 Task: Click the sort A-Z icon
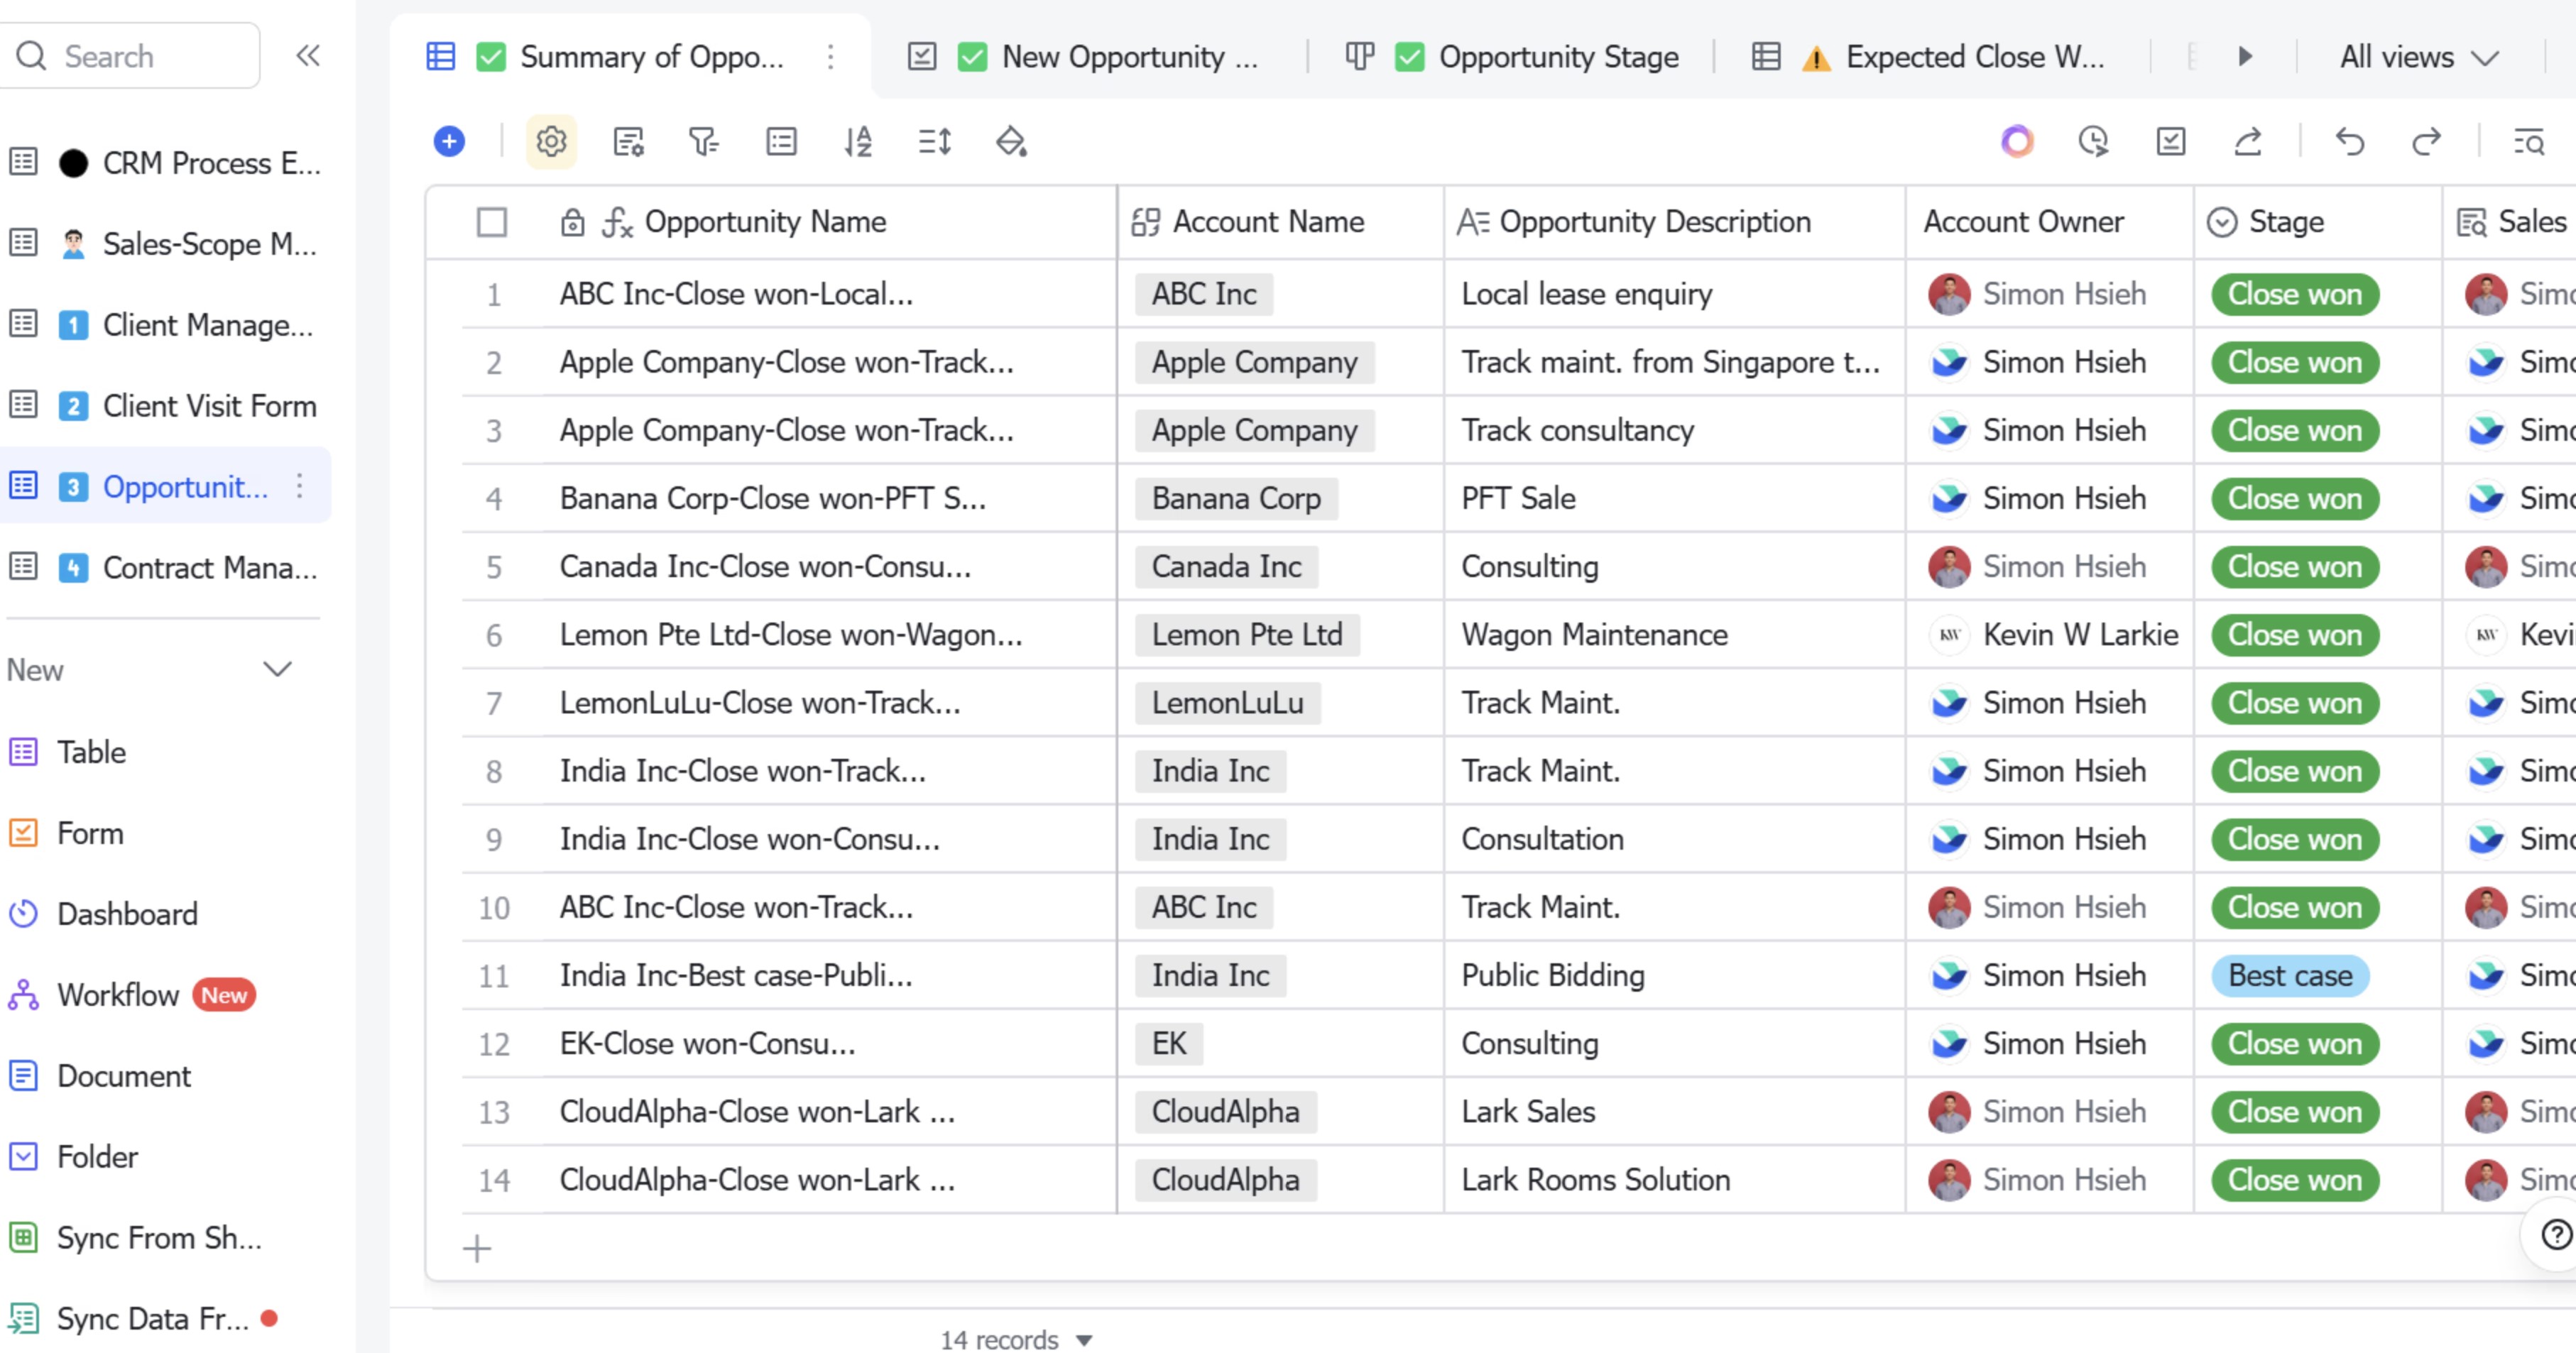(858, 141)
